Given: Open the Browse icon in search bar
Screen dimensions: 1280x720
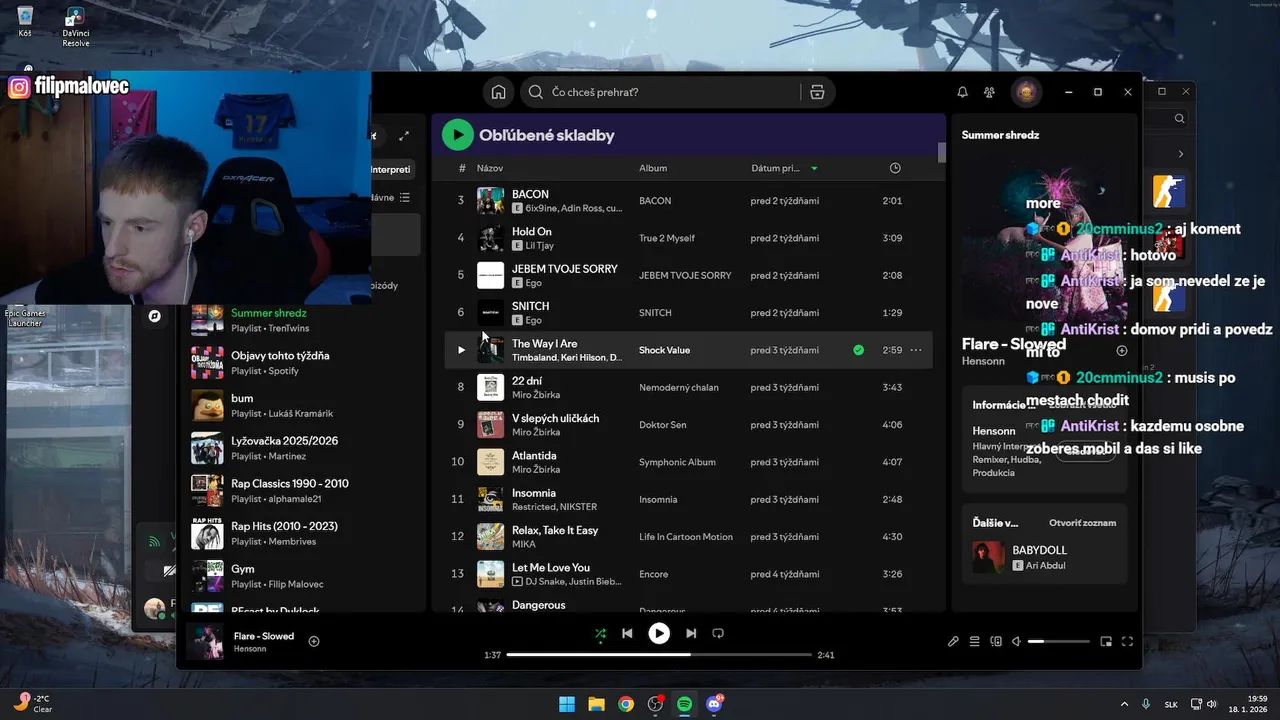Looking at the screenshot, I should (817, 92).
